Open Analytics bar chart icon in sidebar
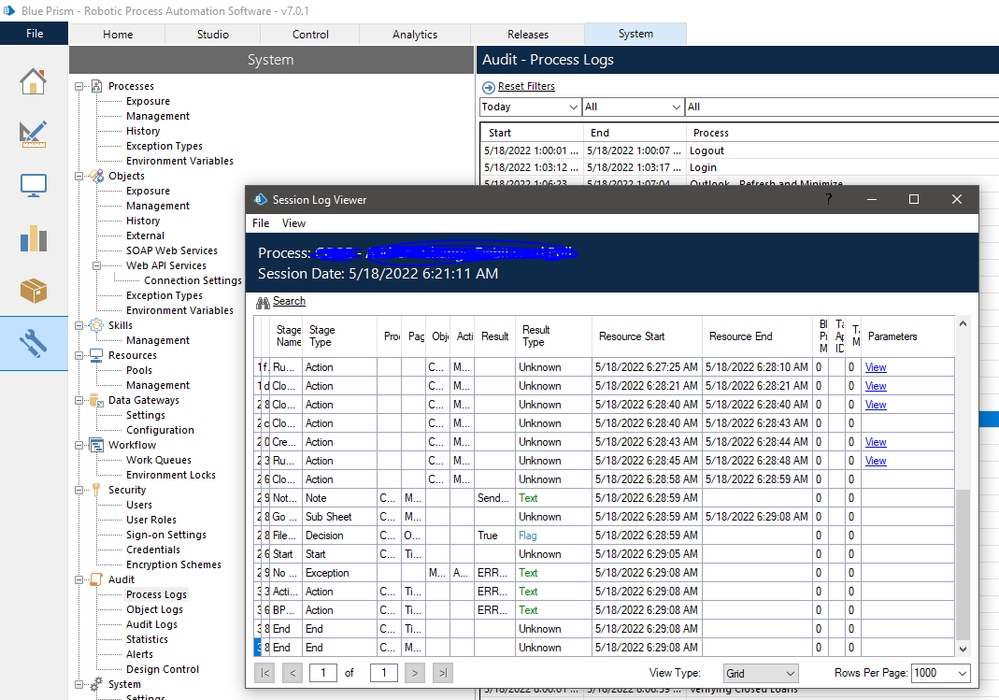The image size is (999, 700). (33, 238)
